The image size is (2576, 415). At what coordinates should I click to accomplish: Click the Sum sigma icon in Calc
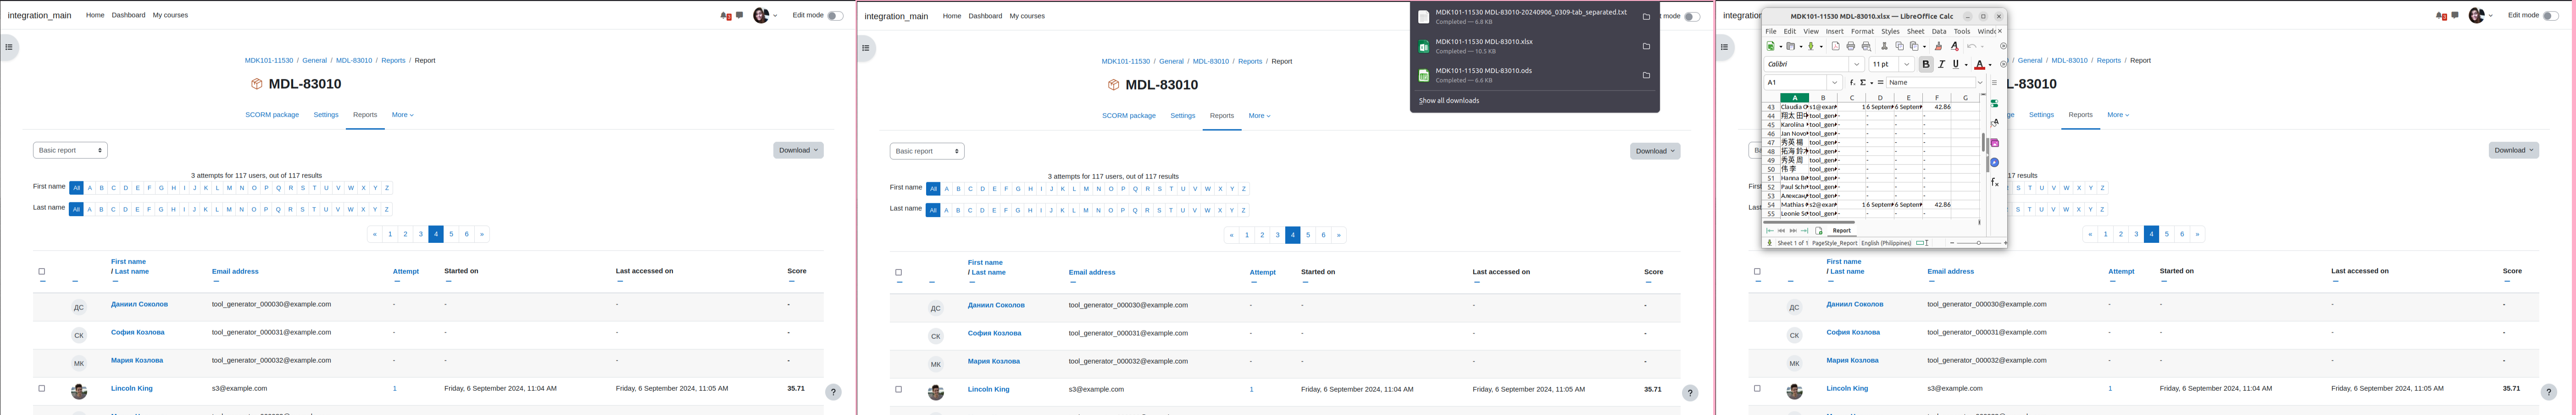(1863, 82)
